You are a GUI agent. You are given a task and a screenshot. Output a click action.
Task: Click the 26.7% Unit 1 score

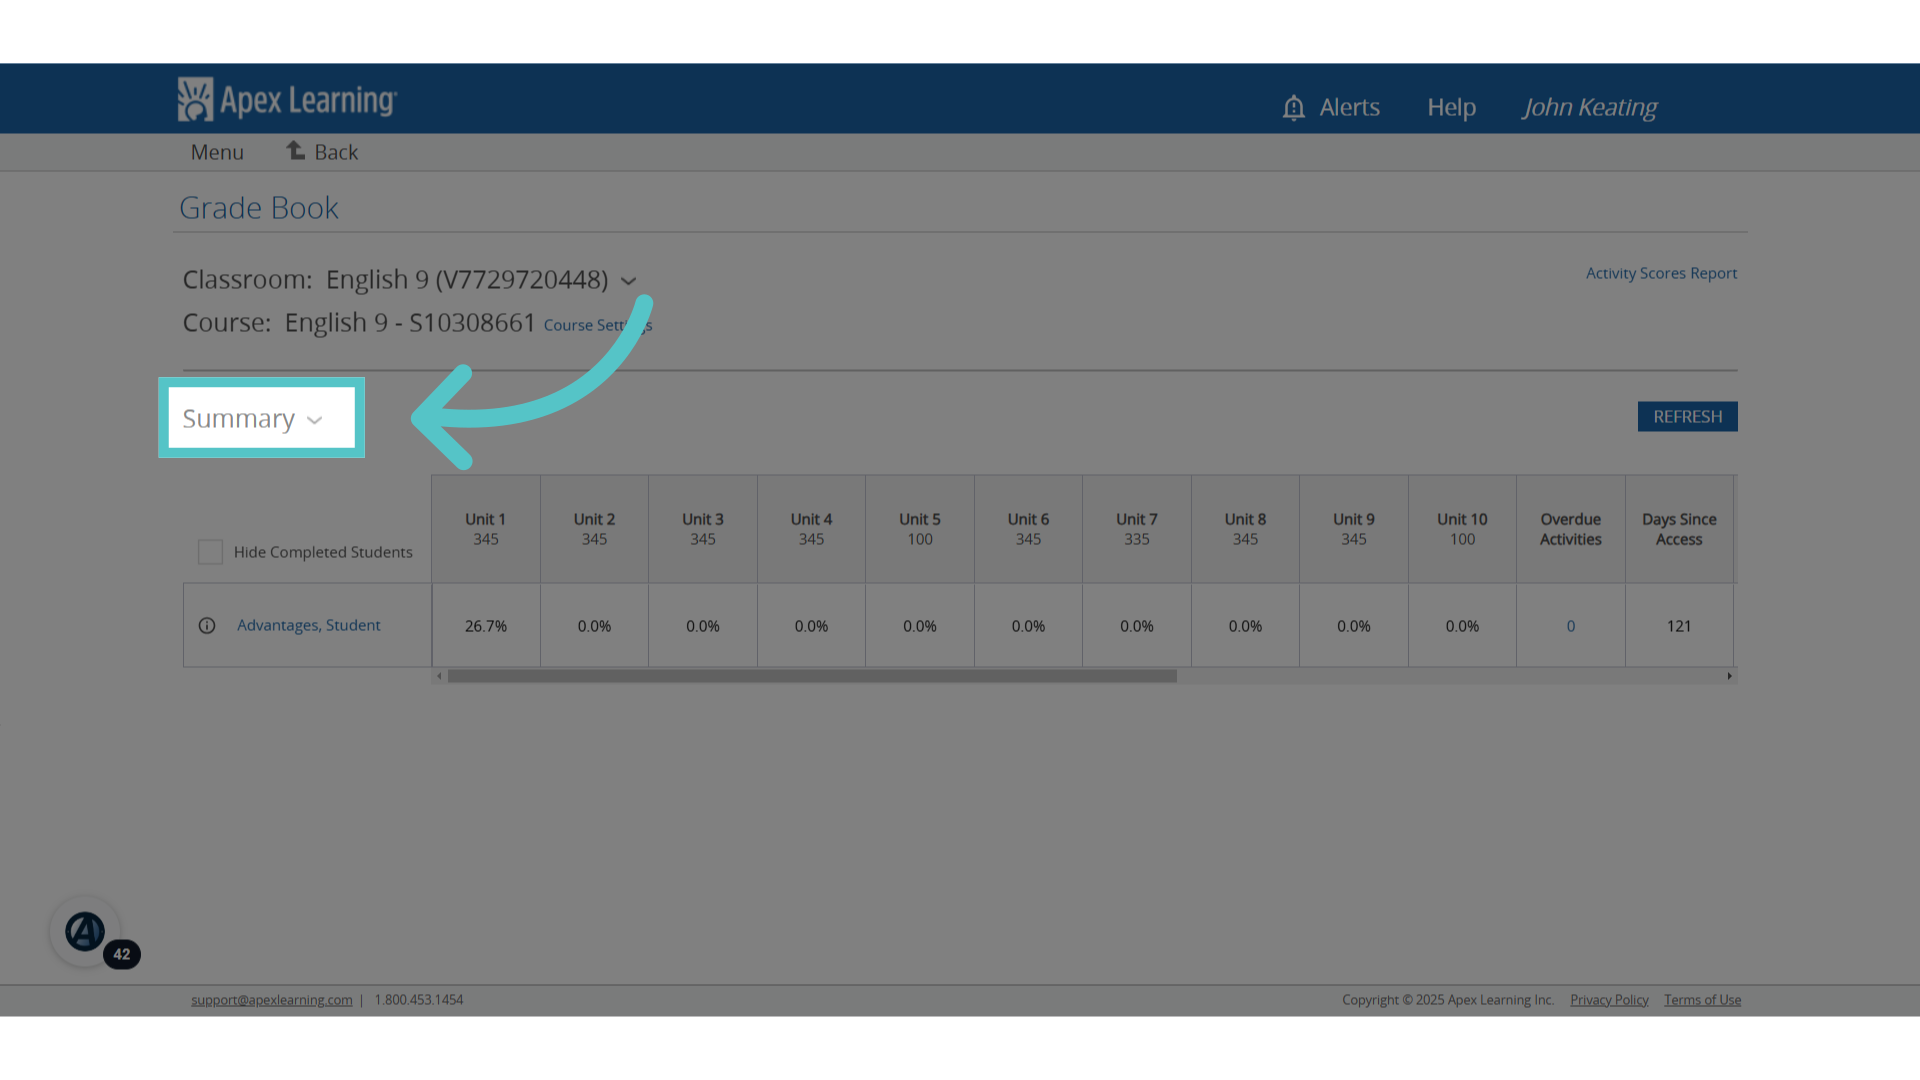(486, 626)
